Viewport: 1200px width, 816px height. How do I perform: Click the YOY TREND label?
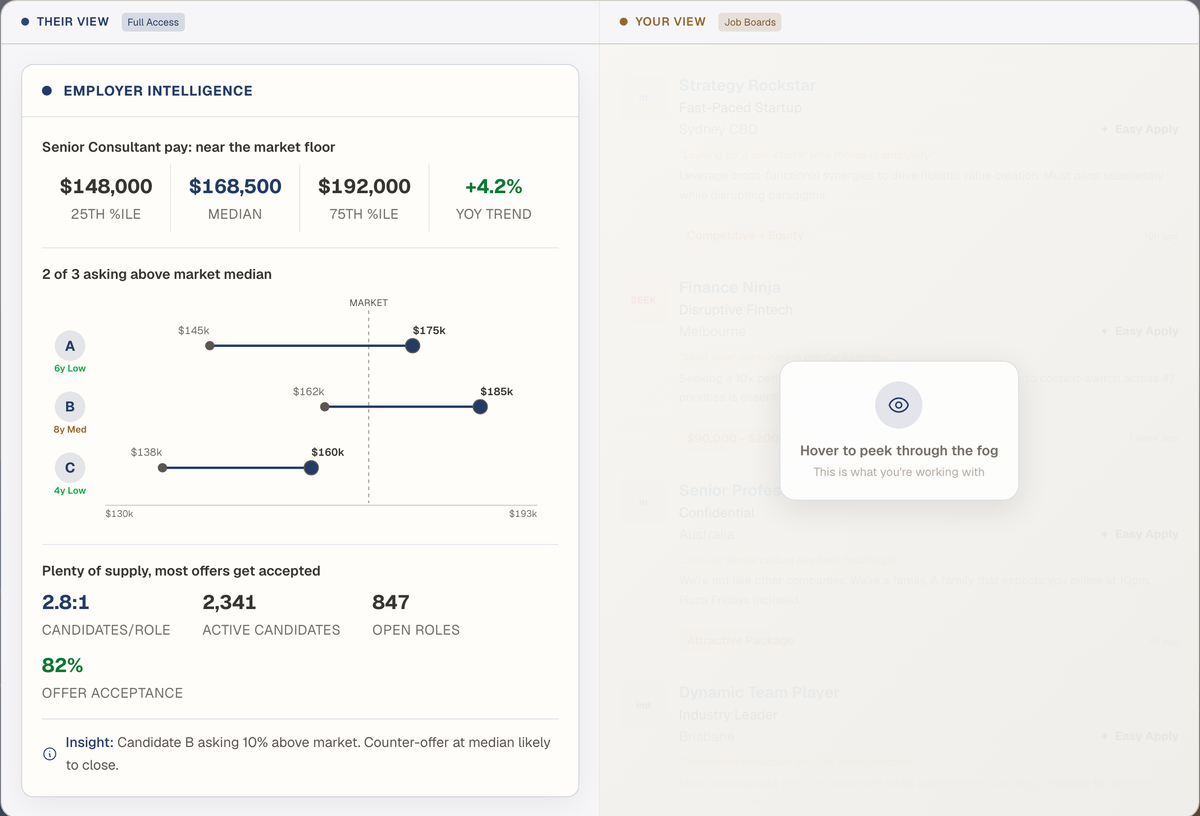tap(493, 214)
